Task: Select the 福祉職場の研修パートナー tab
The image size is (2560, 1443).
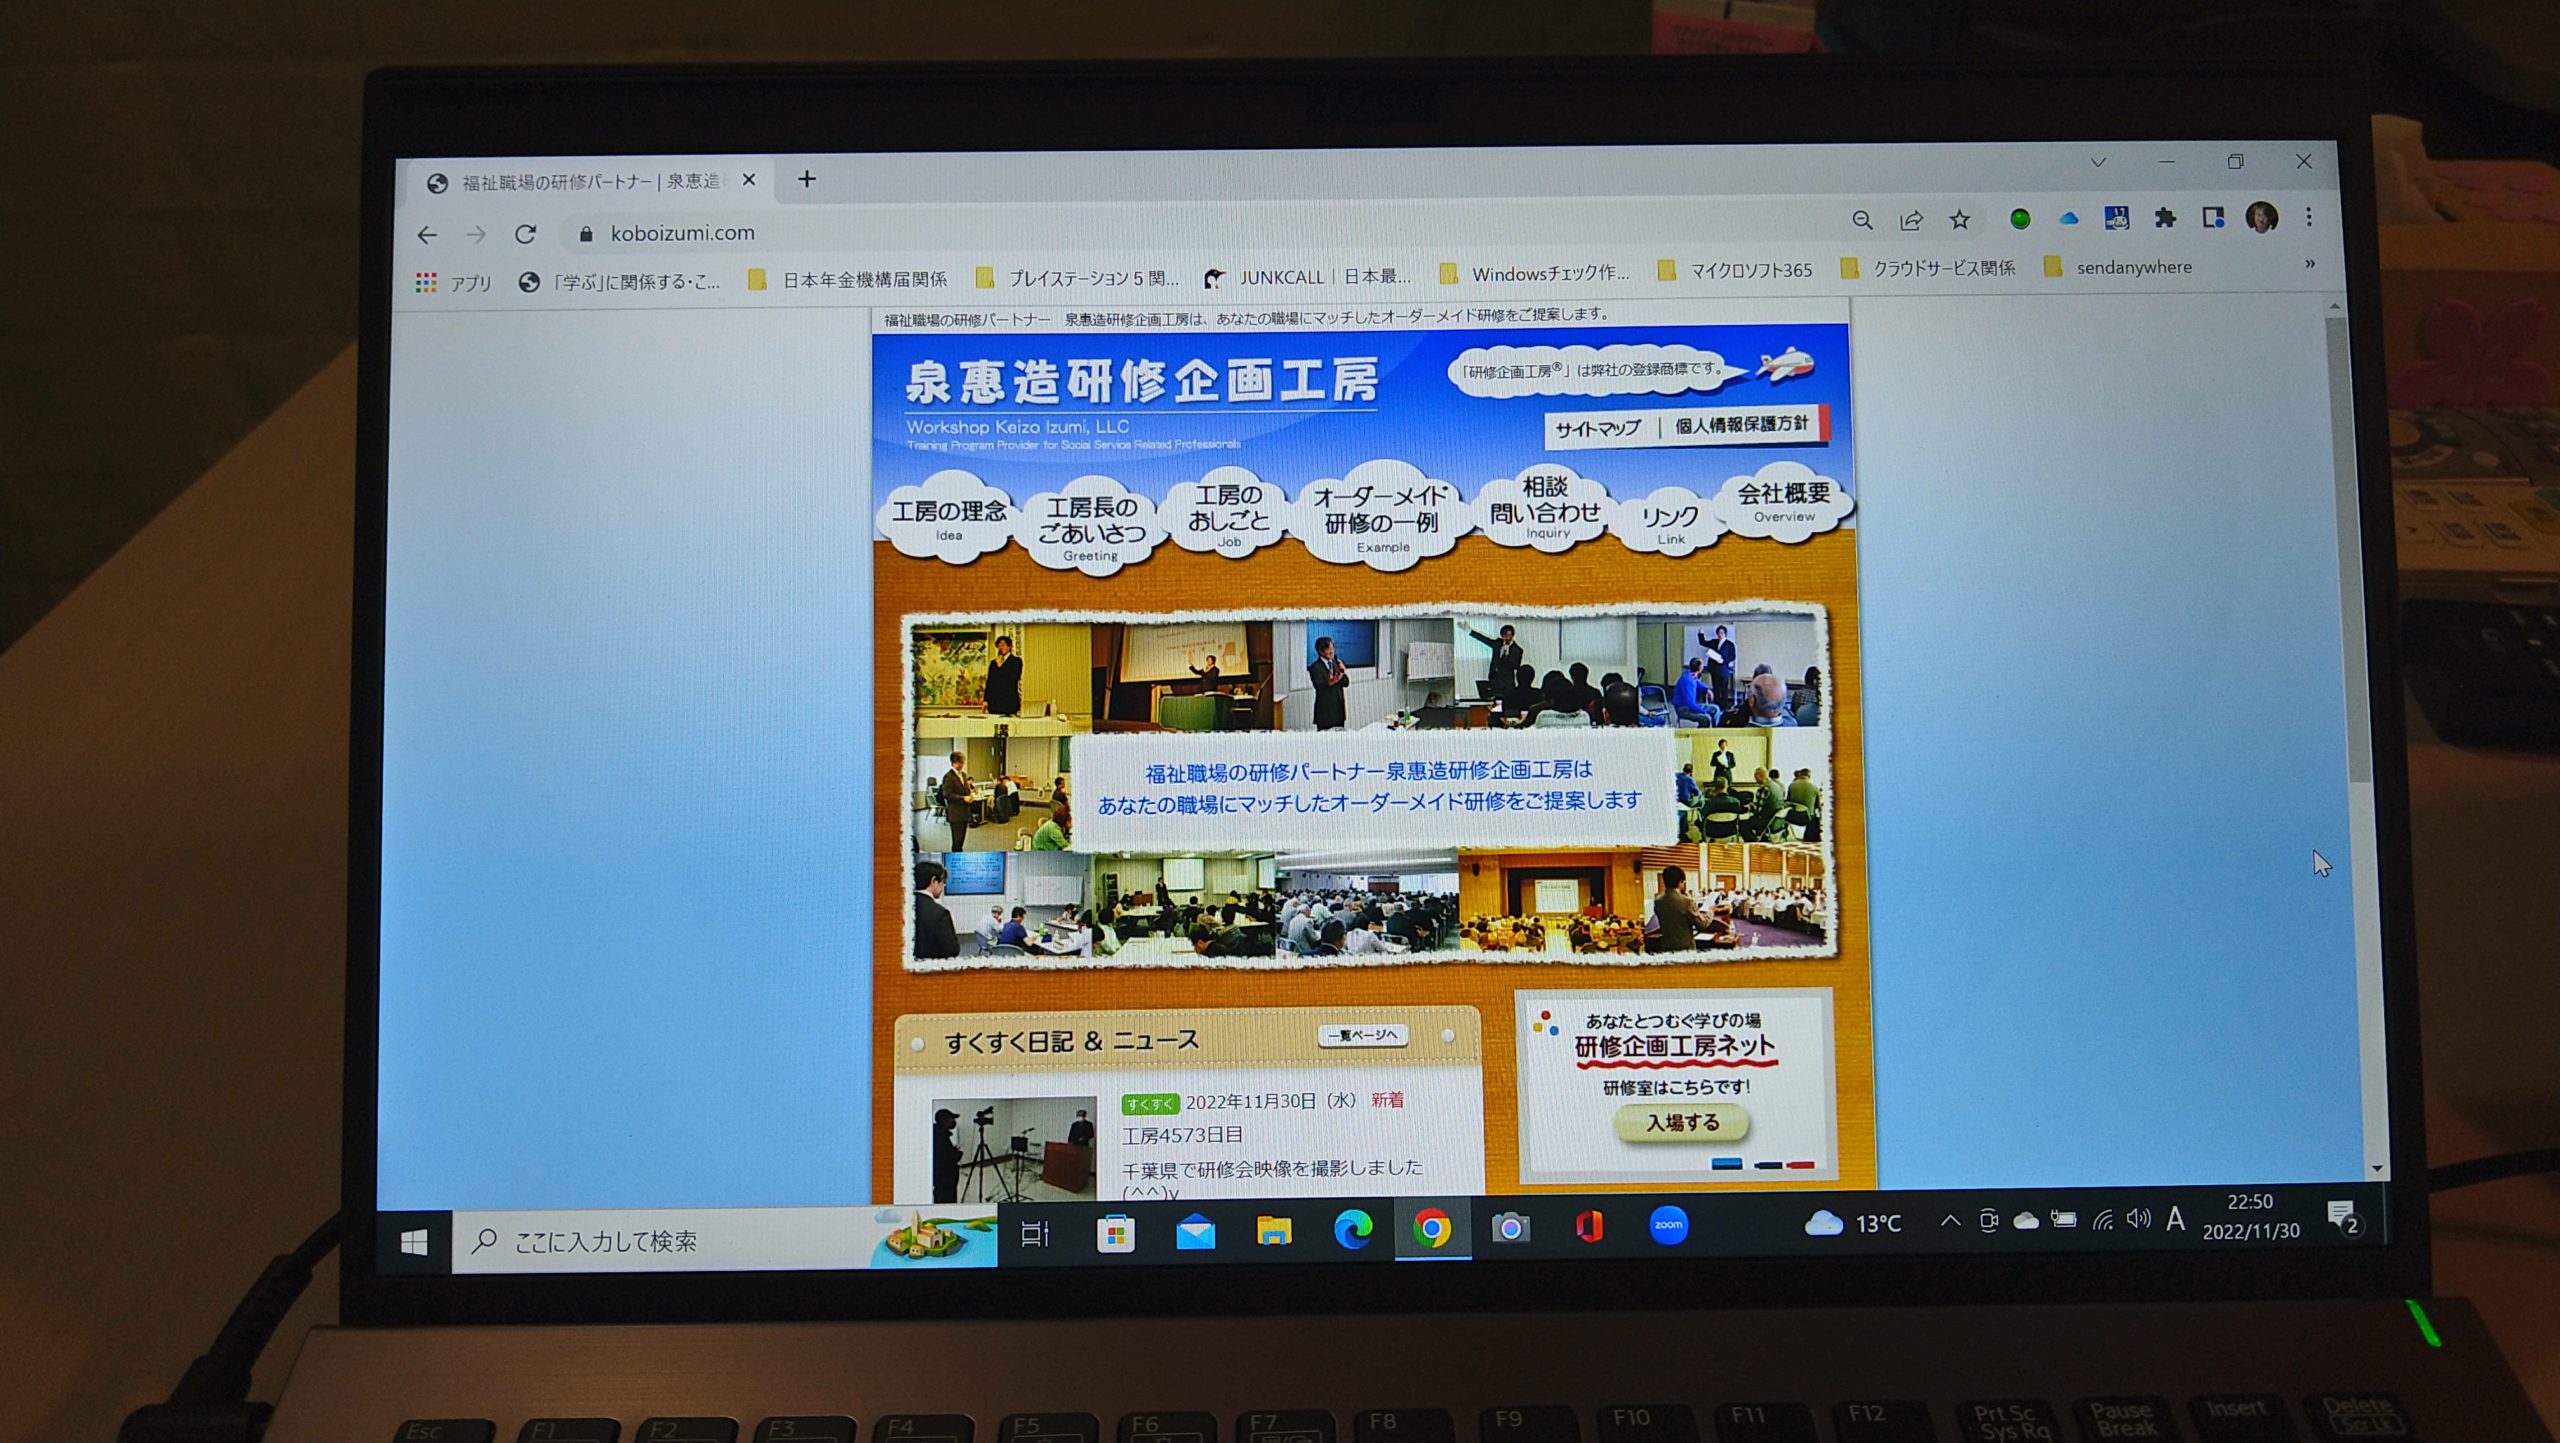Action: (590, 182)
